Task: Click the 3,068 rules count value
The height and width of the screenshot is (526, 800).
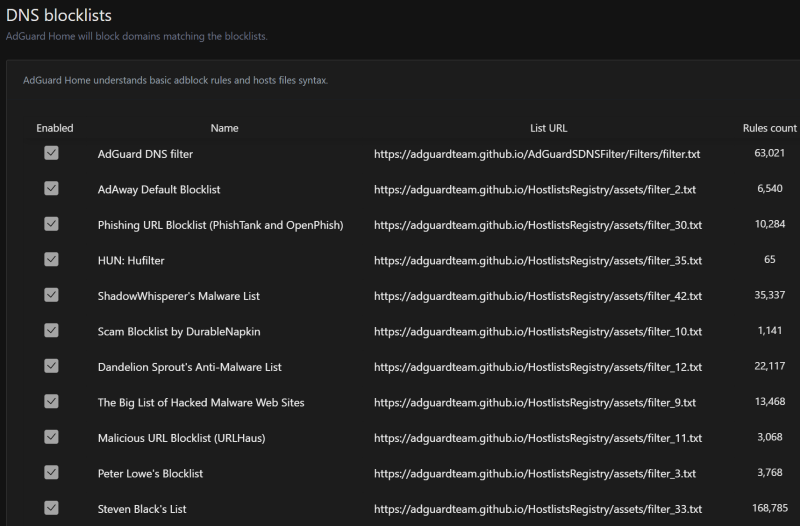Action: click(769, 437)
